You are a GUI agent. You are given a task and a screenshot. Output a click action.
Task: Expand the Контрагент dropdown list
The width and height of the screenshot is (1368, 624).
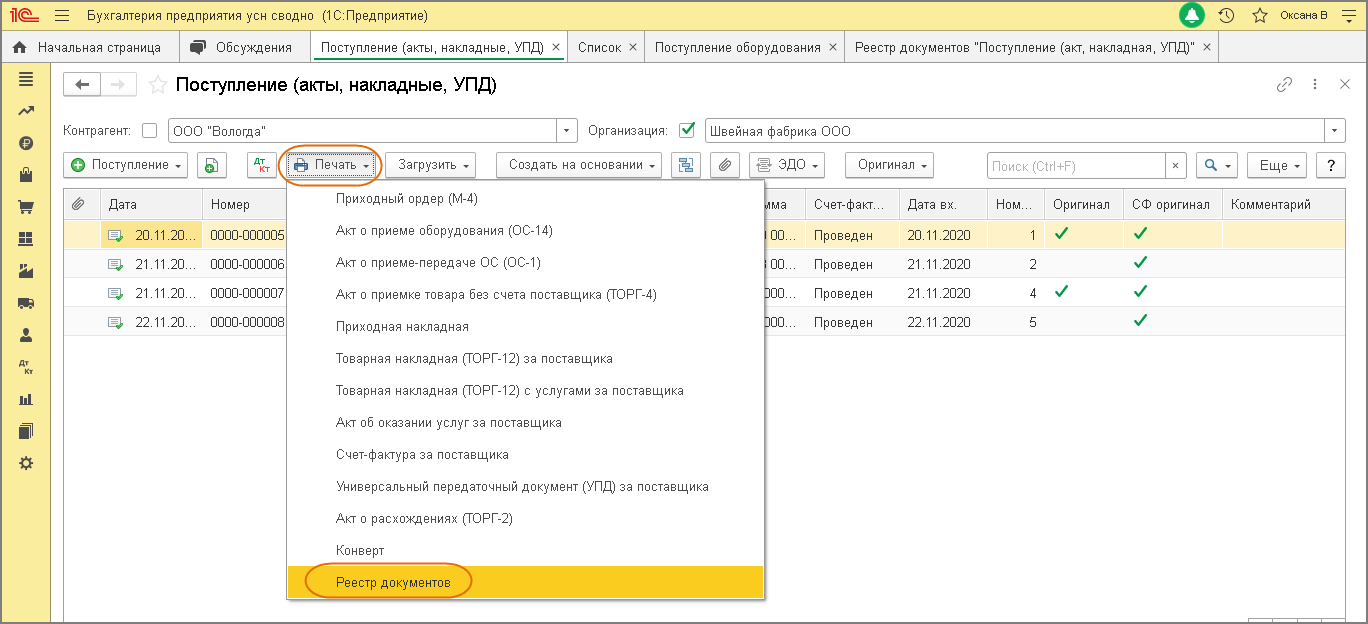[x=567, y=131]
